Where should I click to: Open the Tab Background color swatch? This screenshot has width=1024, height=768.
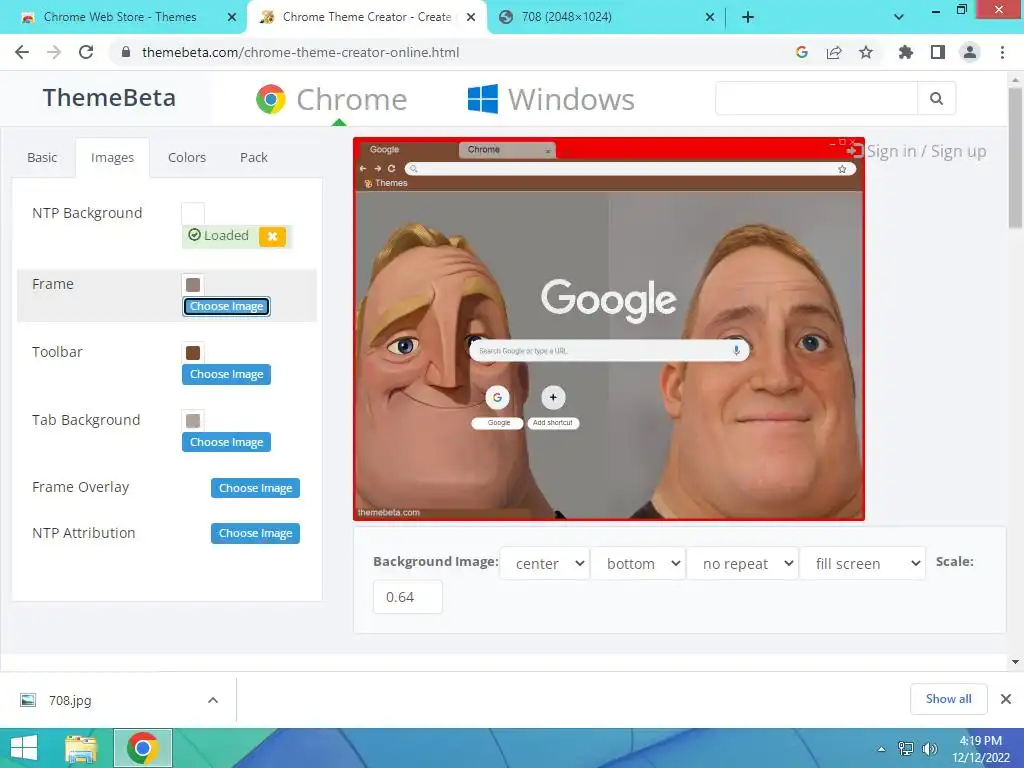[x=193, y=421]
